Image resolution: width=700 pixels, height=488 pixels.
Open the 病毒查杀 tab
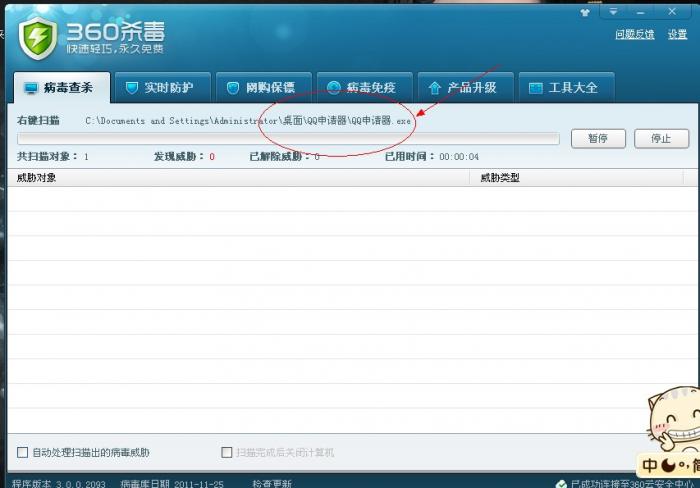click(x=62, y=88)
